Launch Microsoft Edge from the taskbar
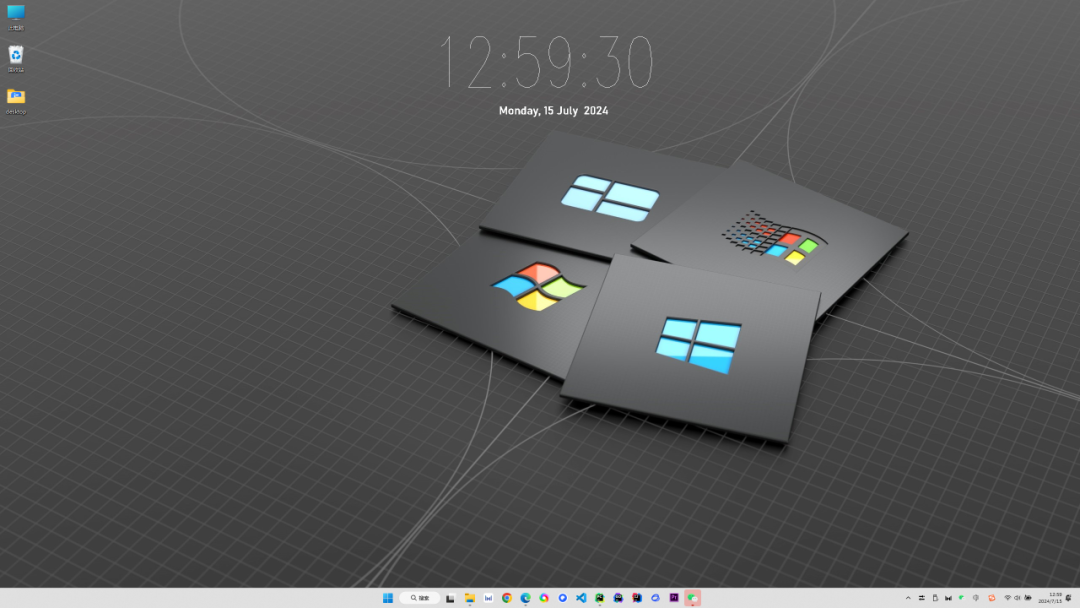The width and height of the screenshot is (1080, 608). (x=526, y=598)
